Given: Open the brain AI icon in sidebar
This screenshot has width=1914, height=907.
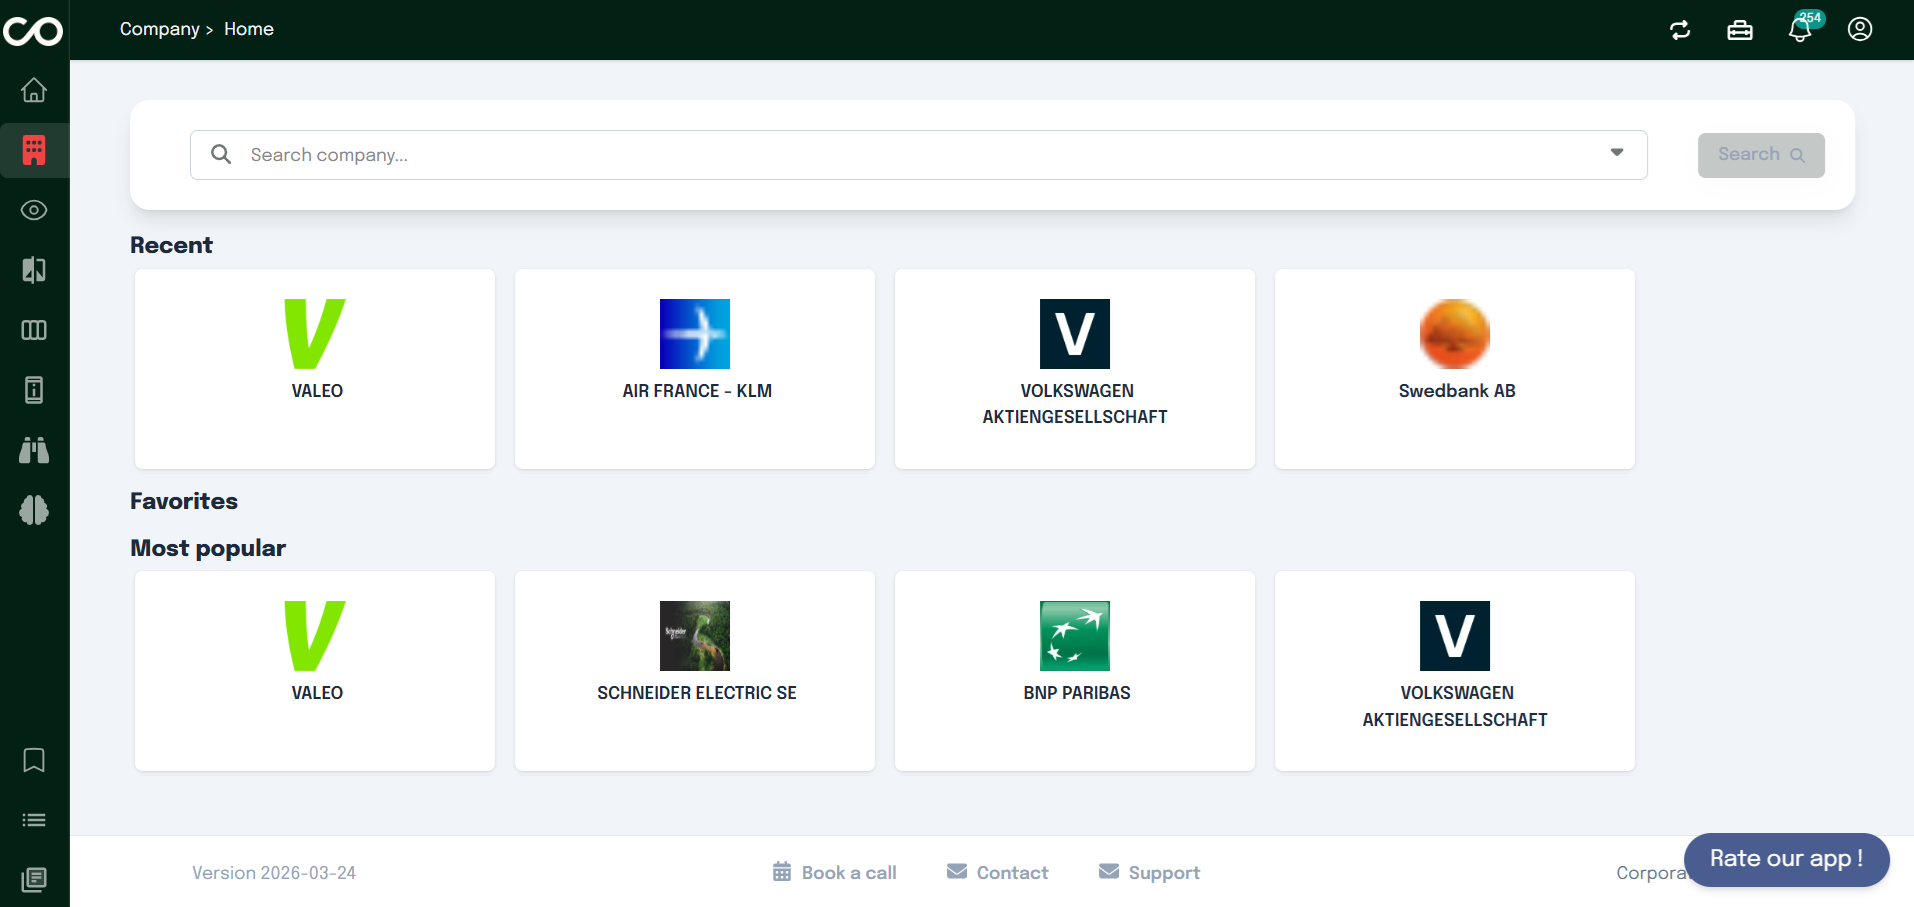Looking at the screenshot, I should pyautogui.click(x=33, y=510).
